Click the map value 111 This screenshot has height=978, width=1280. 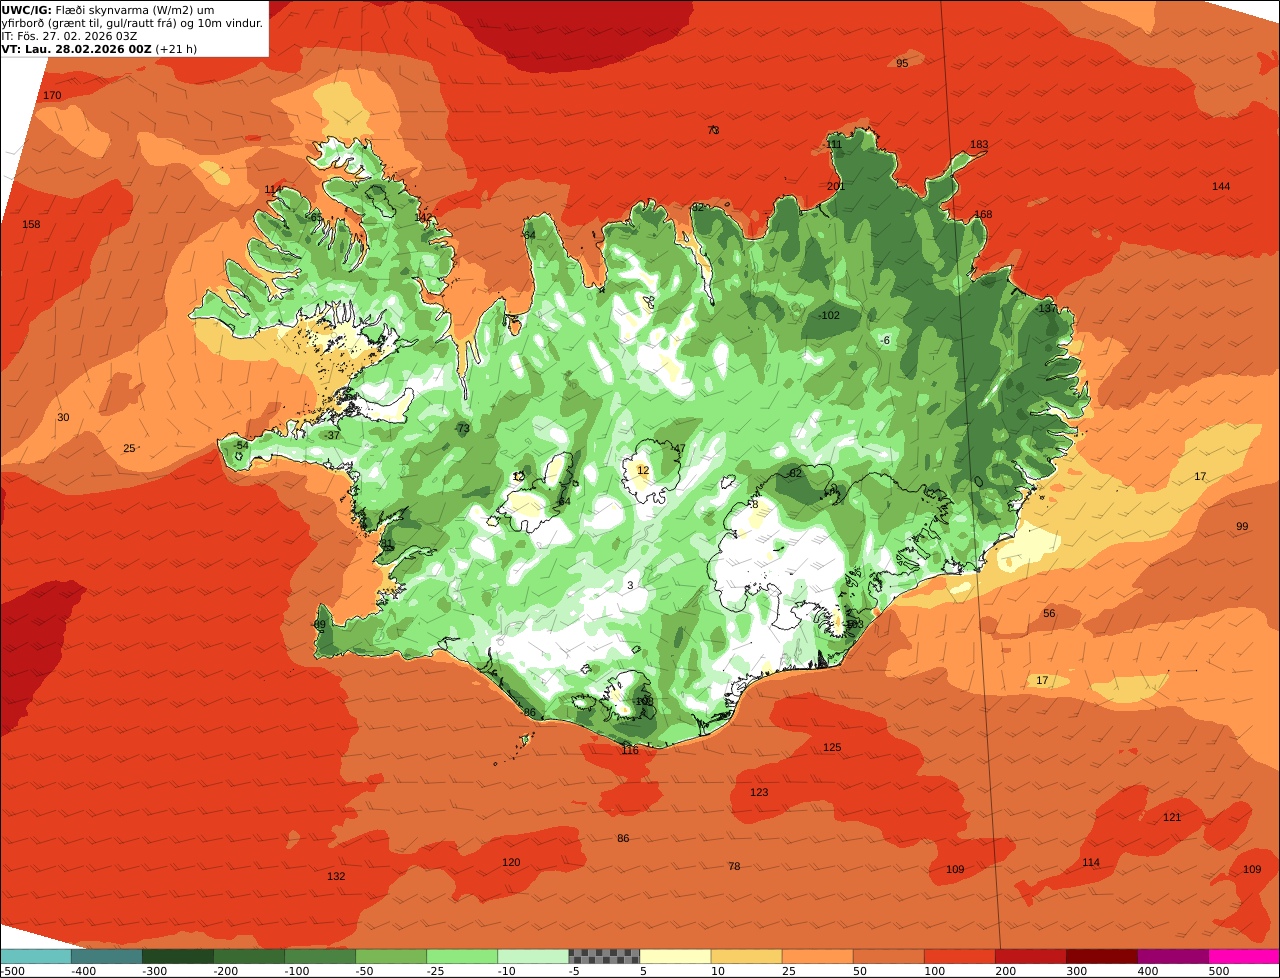click(834, 145)
